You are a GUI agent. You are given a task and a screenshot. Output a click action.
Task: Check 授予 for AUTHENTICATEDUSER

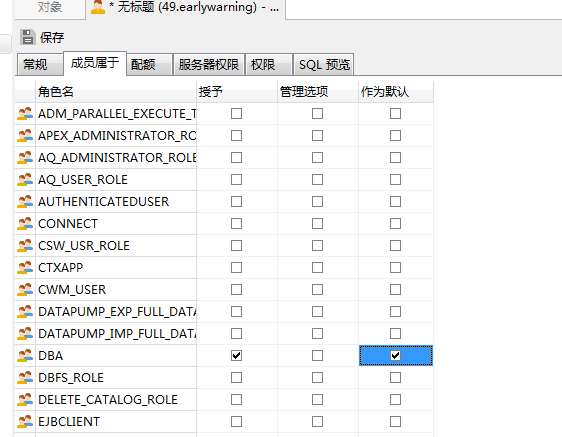coord(236,201)
